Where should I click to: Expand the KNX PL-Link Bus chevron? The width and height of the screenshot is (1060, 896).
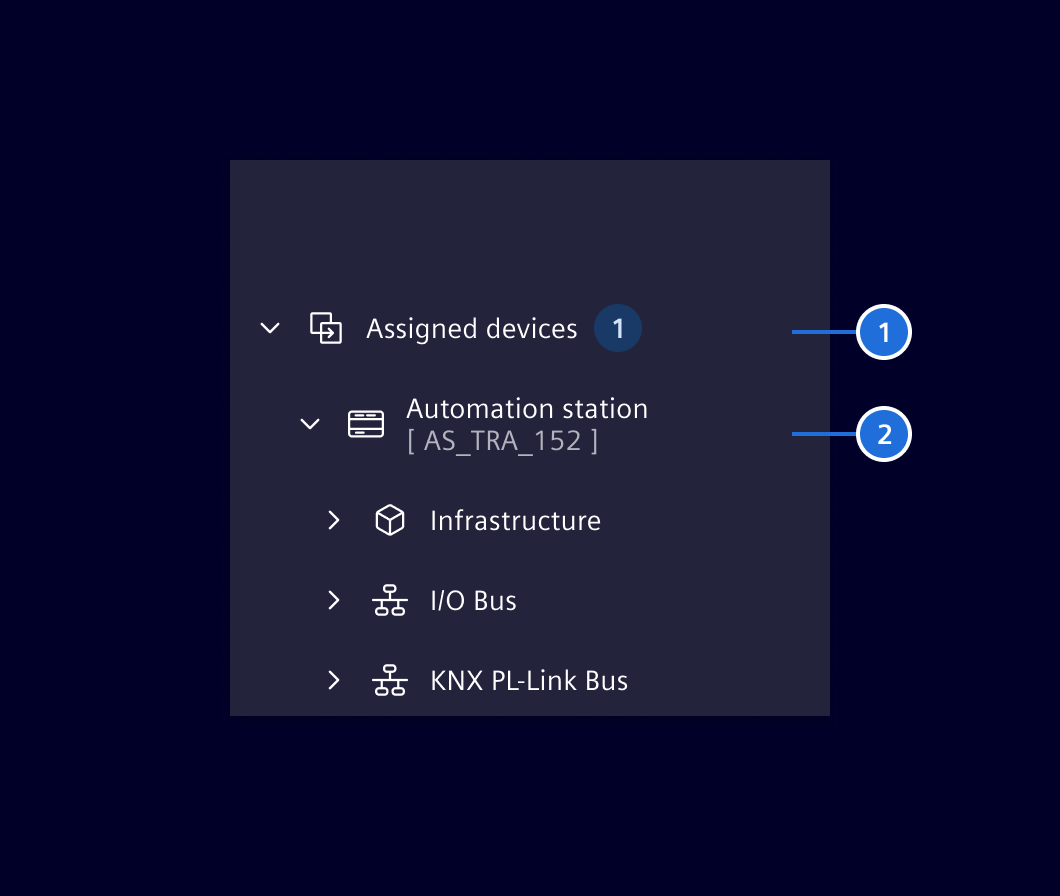coord(334,680)
